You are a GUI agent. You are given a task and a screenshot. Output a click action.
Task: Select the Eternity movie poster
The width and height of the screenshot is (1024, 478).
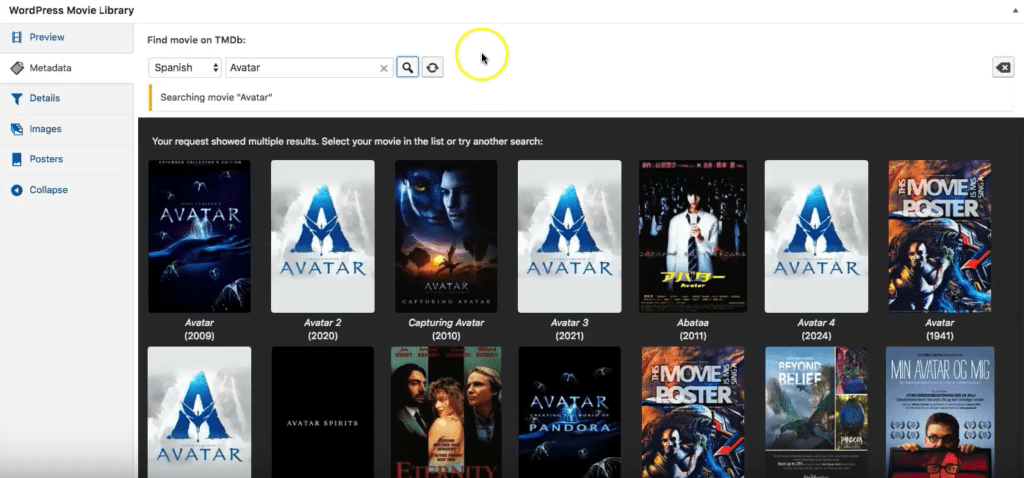pos(446,412)
